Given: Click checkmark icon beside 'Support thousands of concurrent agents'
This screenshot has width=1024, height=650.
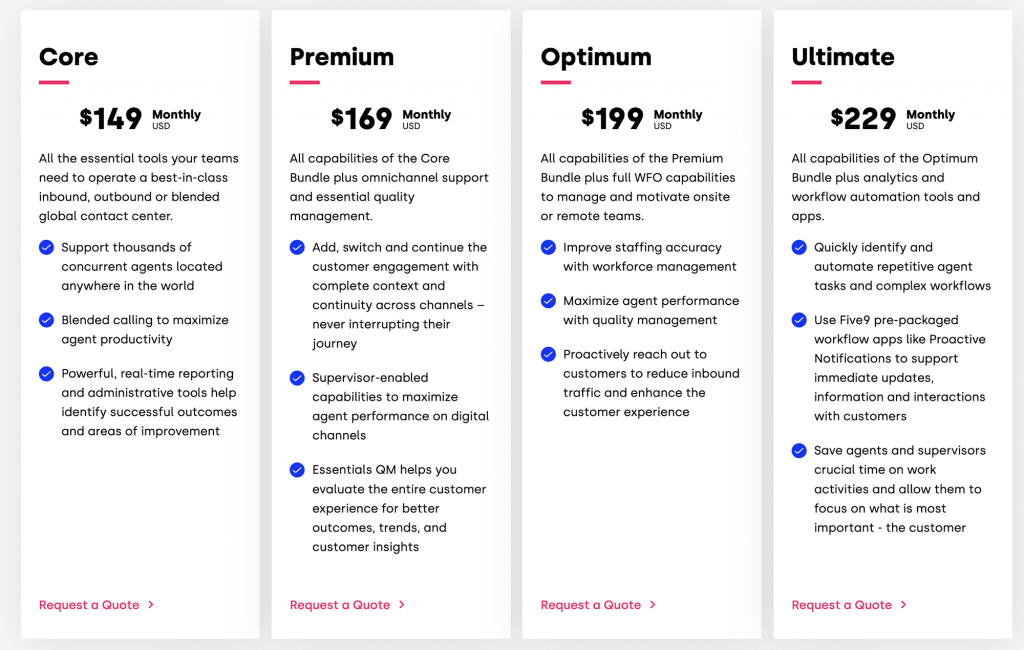Looking at the screenshot, I should tap(47, 247).
